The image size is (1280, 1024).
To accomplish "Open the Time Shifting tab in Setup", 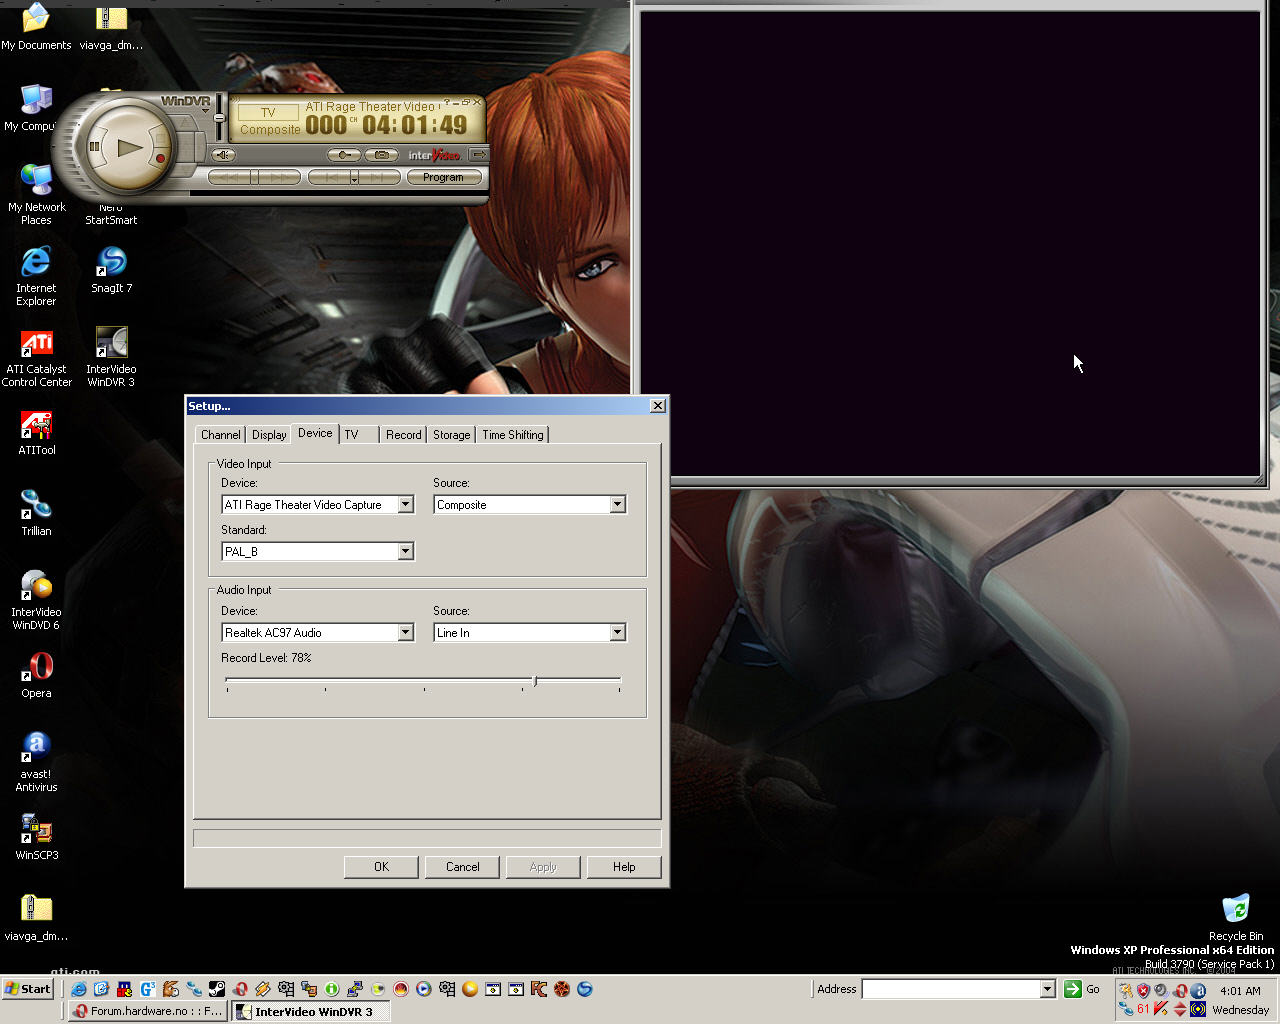I will (513, 435).
